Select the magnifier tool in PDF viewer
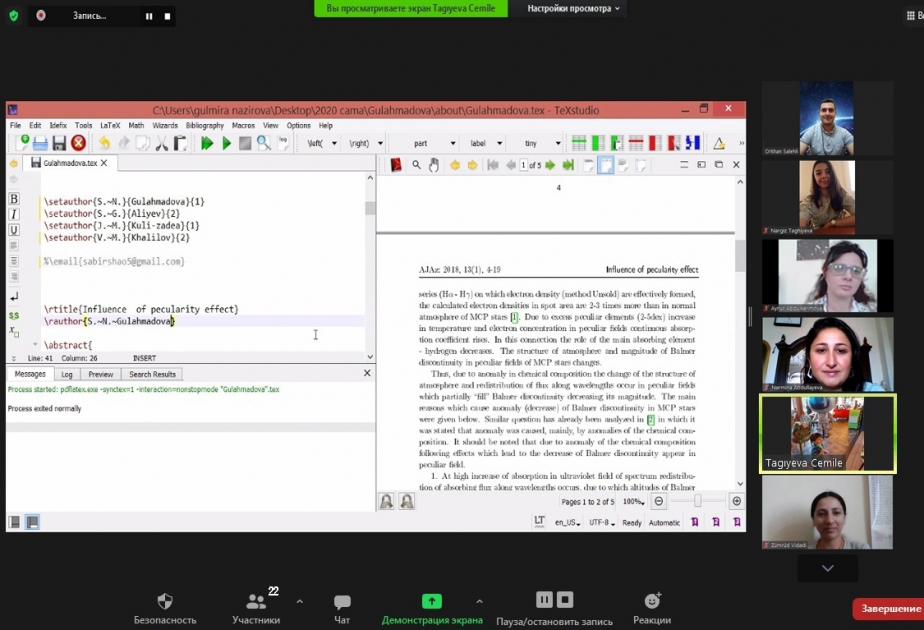Viewport: 924px width, 630px height. click(417, 165)
